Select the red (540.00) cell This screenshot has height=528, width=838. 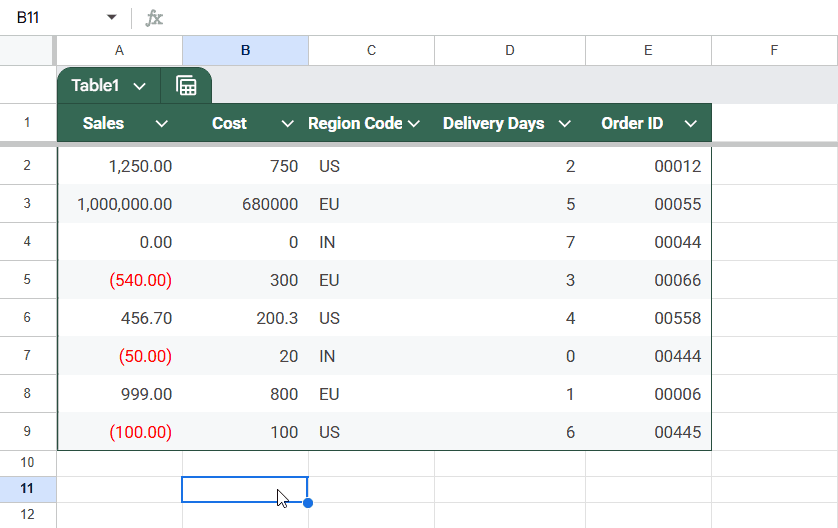pos(120,280)
